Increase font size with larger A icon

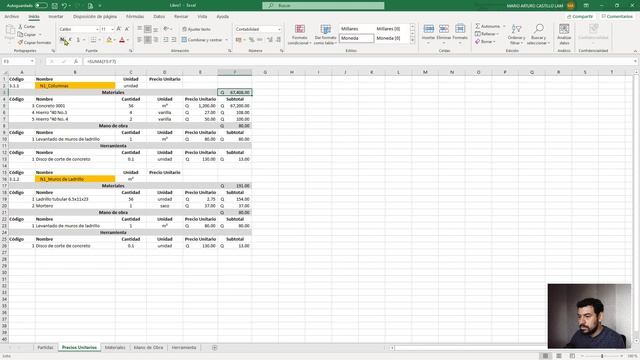119,29
